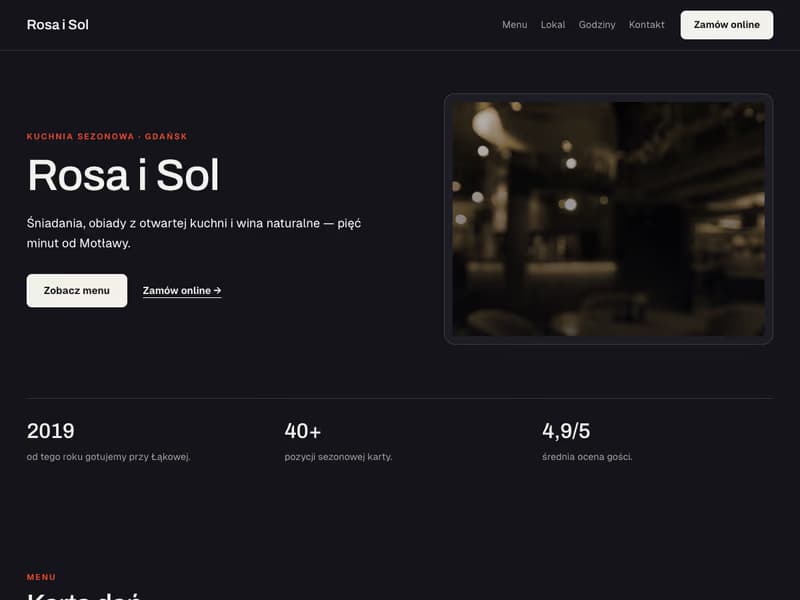This screenshot has width=800, height=600.
Task: Click the header Zamów online button
Action: click(727, 25)
